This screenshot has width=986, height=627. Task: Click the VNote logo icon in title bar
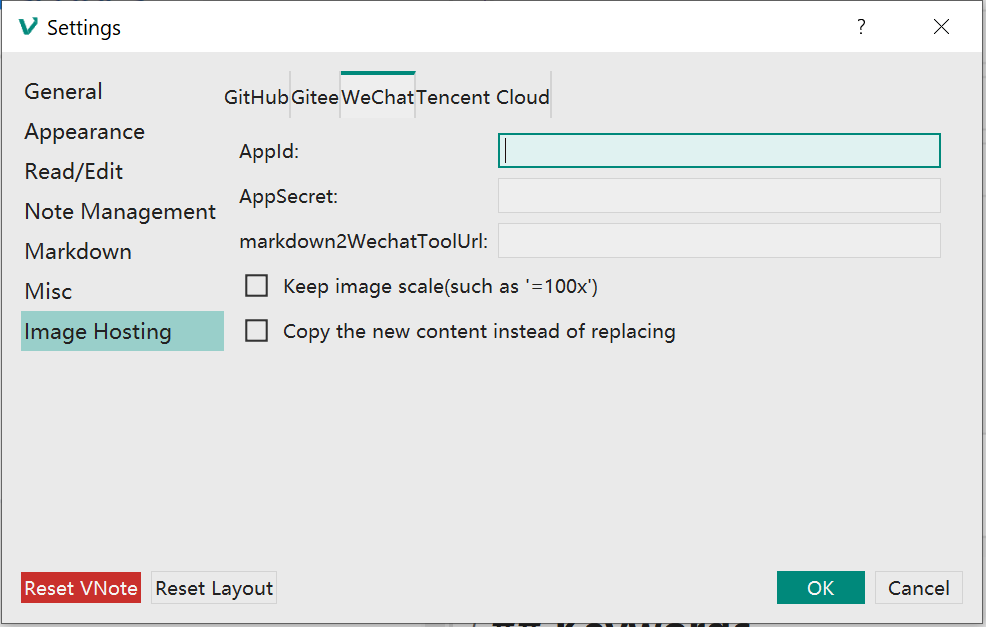[28, 26]
